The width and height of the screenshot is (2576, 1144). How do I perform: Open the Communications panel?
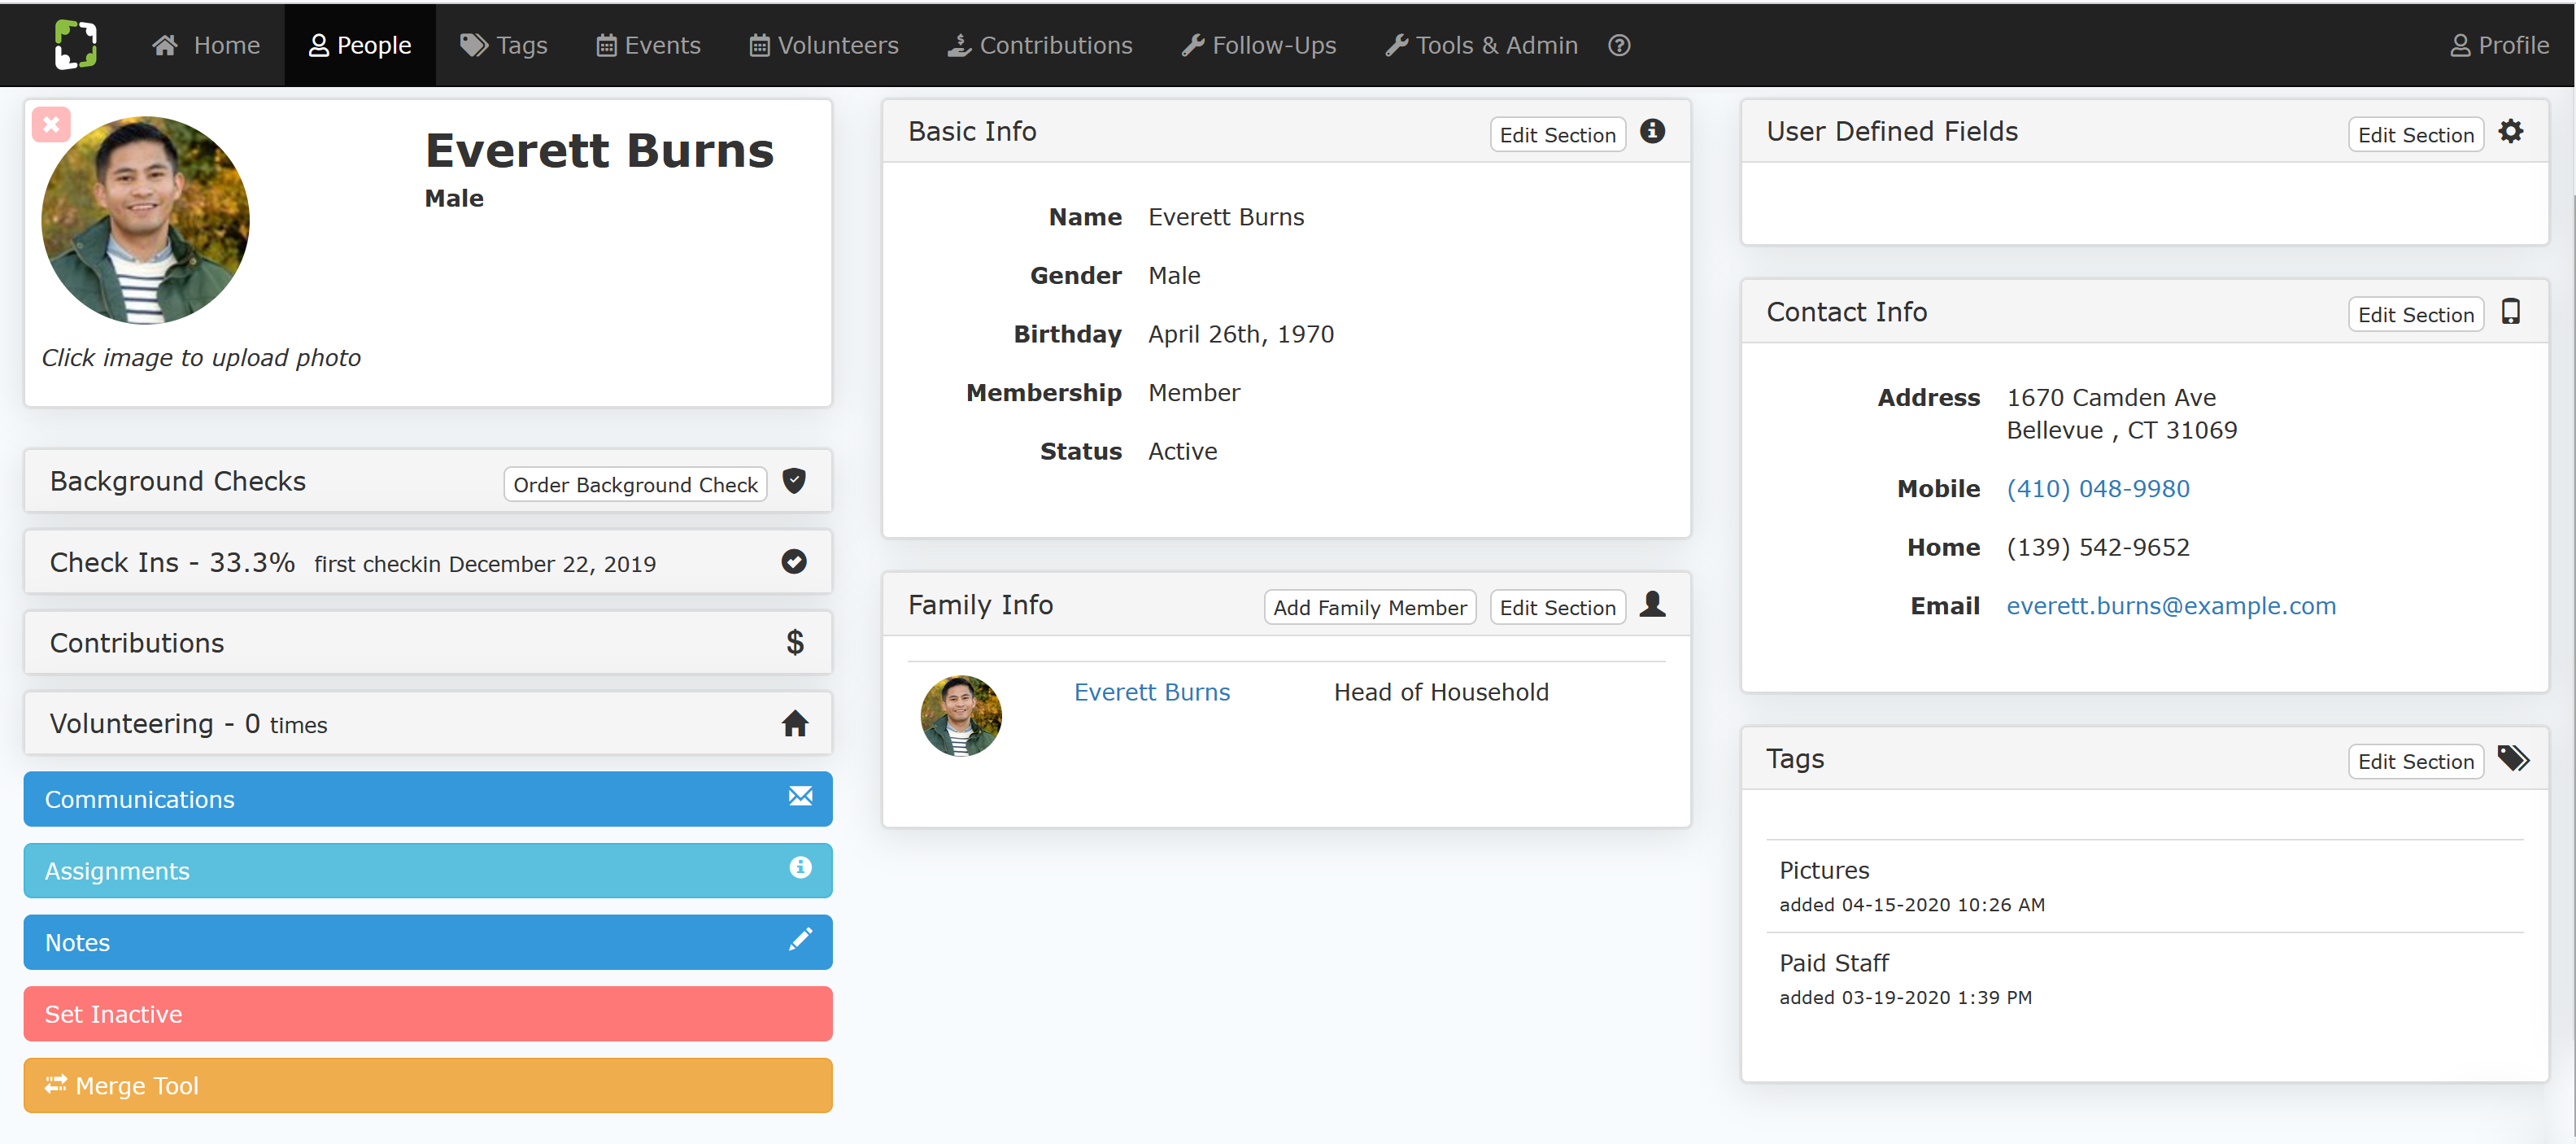tap(428, 799)
